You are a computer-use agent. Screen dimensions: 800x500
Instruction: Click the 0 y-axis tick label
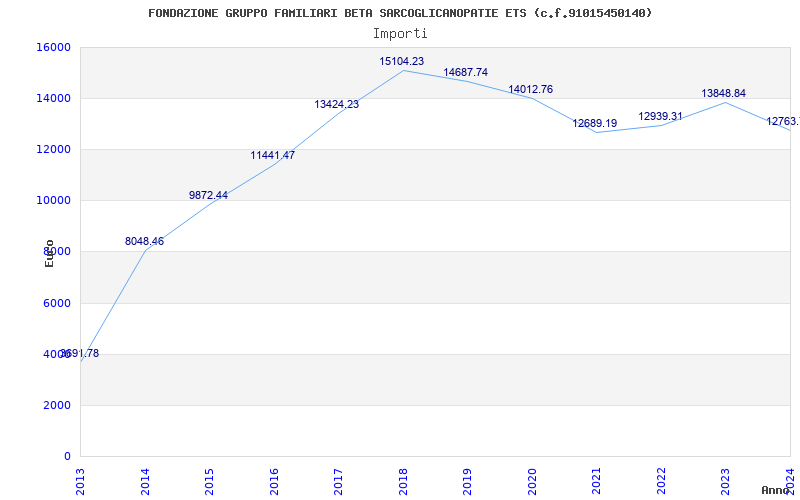tap(67, 456)
